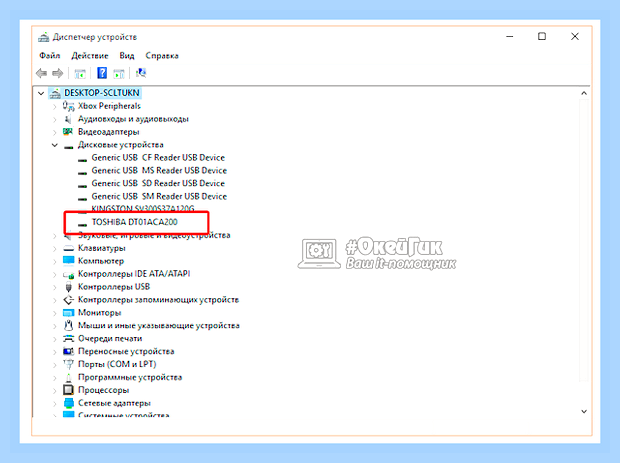Collapse the Дисковые устройства node
620x463 pixels.
pos(55,145)
